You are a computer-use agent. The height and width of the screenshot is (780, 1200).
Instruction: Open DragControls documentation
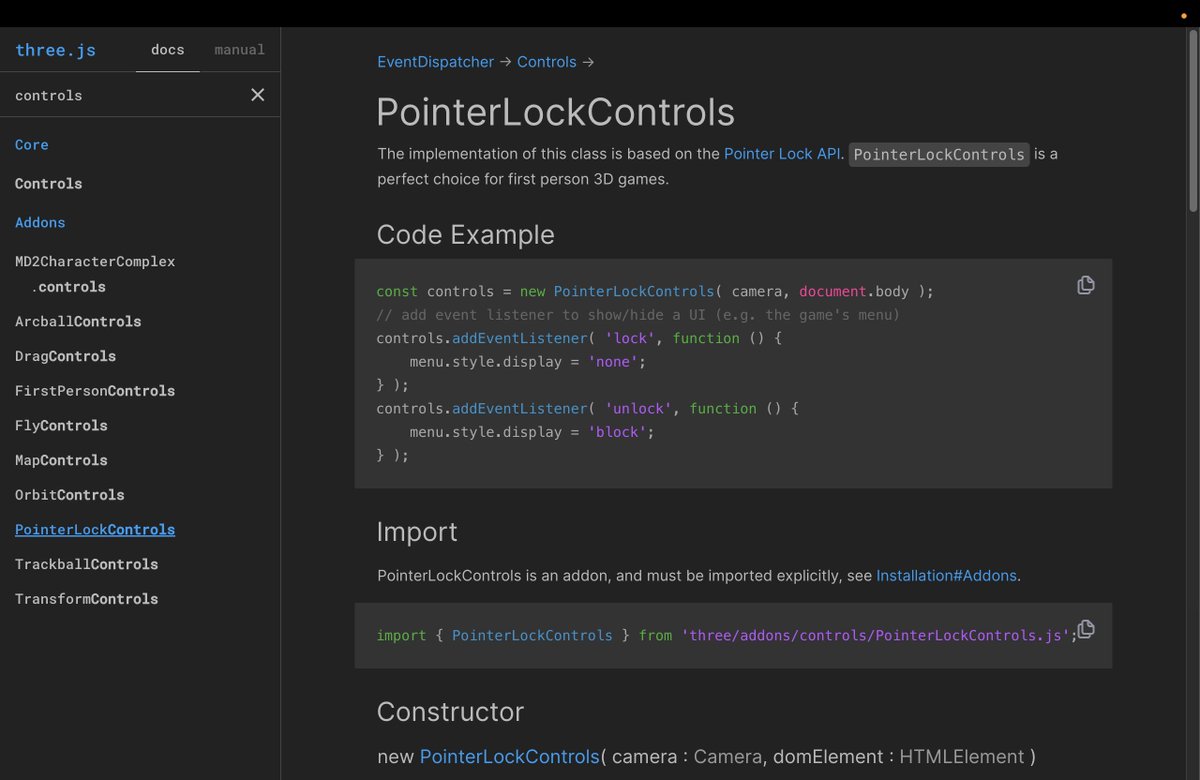(x=66, y=356)
